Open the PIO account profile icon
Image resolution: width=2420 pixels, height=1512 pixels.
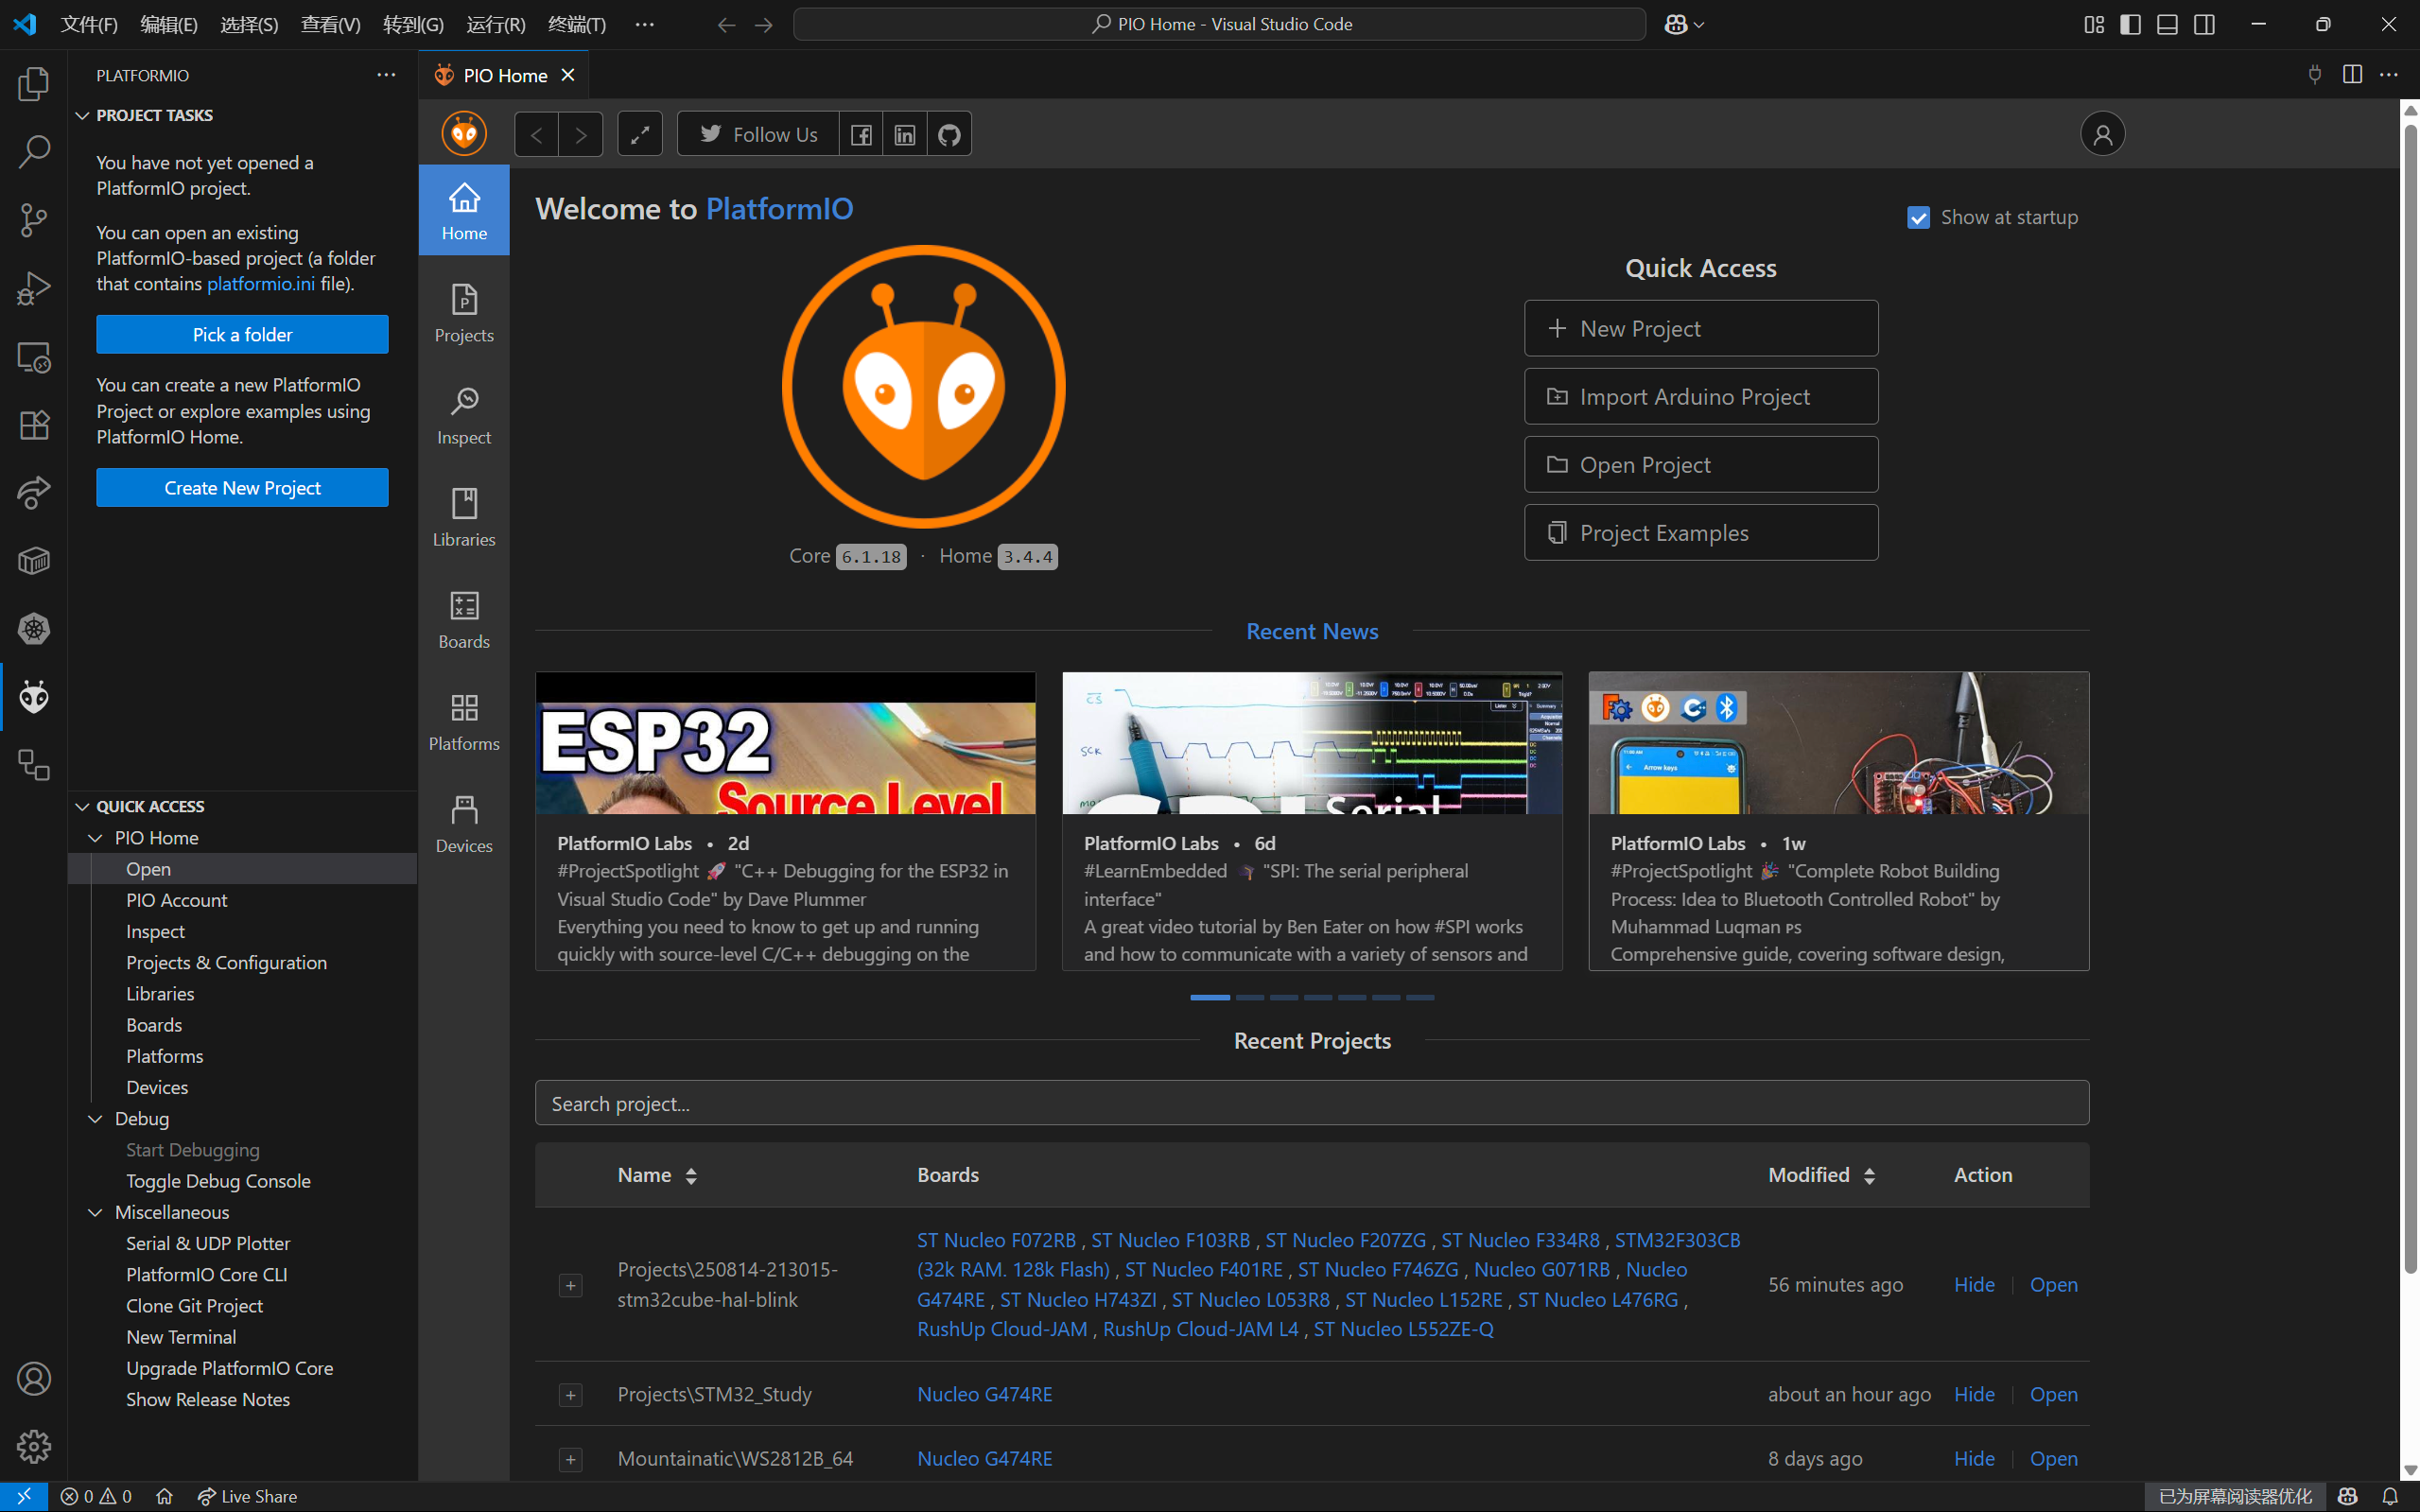pos(2102,134)
